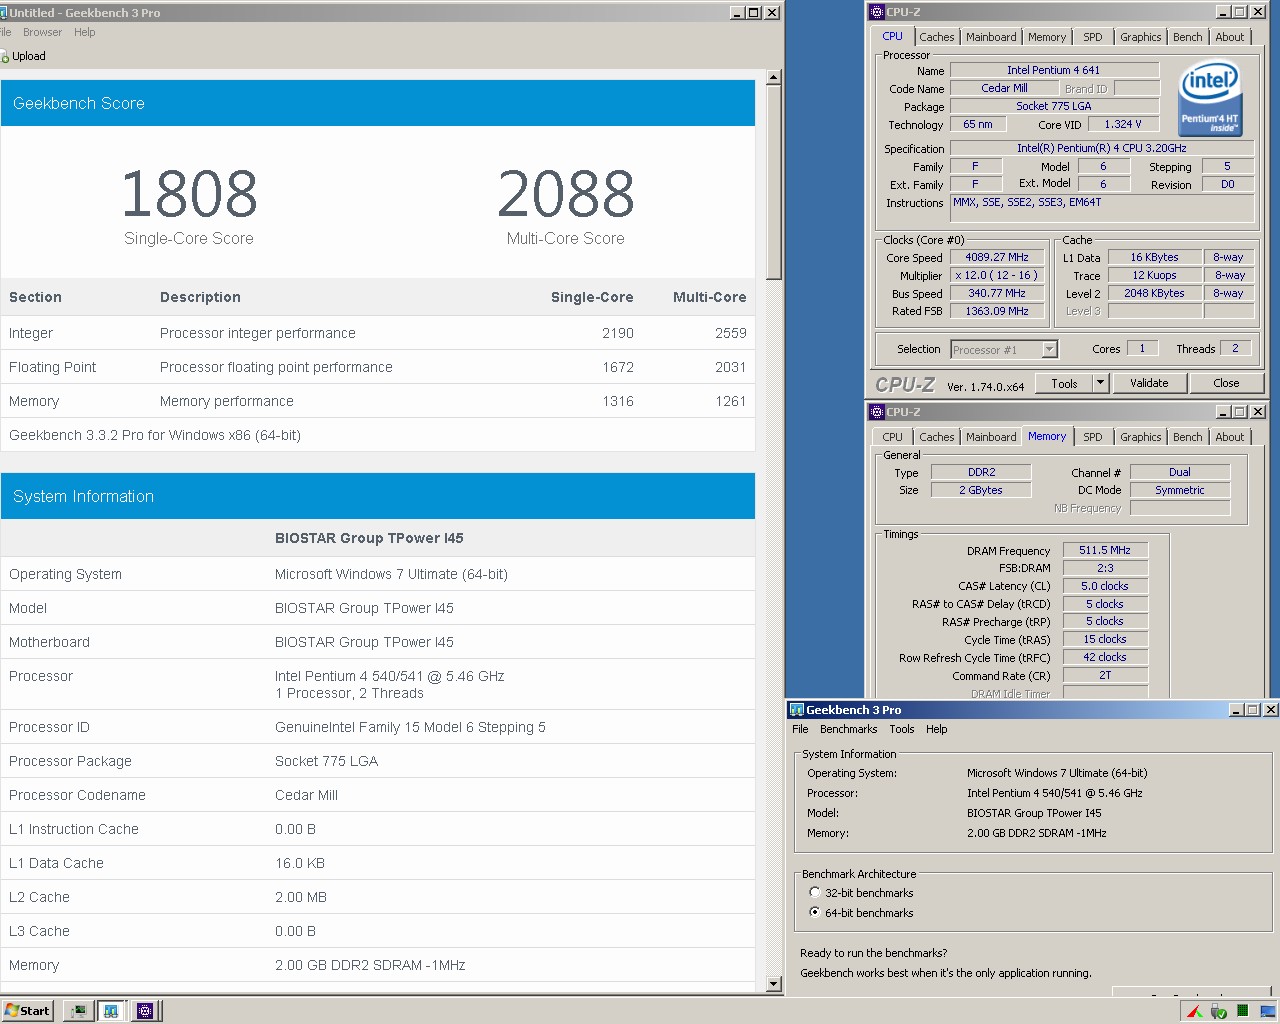Click the Processor Codename value Cedar Mill
The width and height of the screenshot is (1280, 1024).
coord(306,795)
